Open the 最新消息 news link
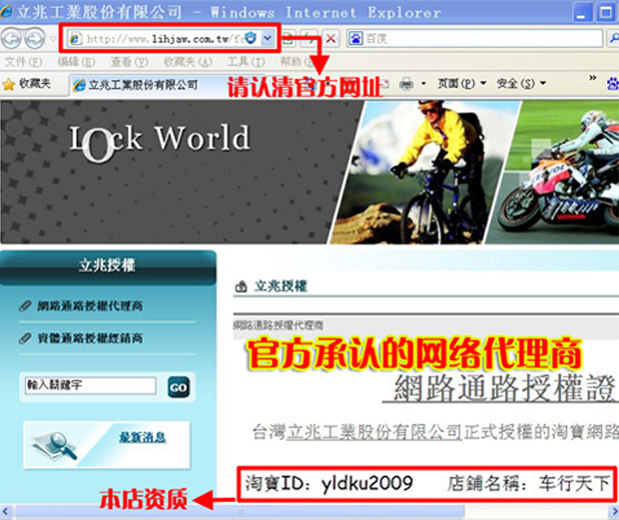The image size is (619, 520). [x=143, y=437]
